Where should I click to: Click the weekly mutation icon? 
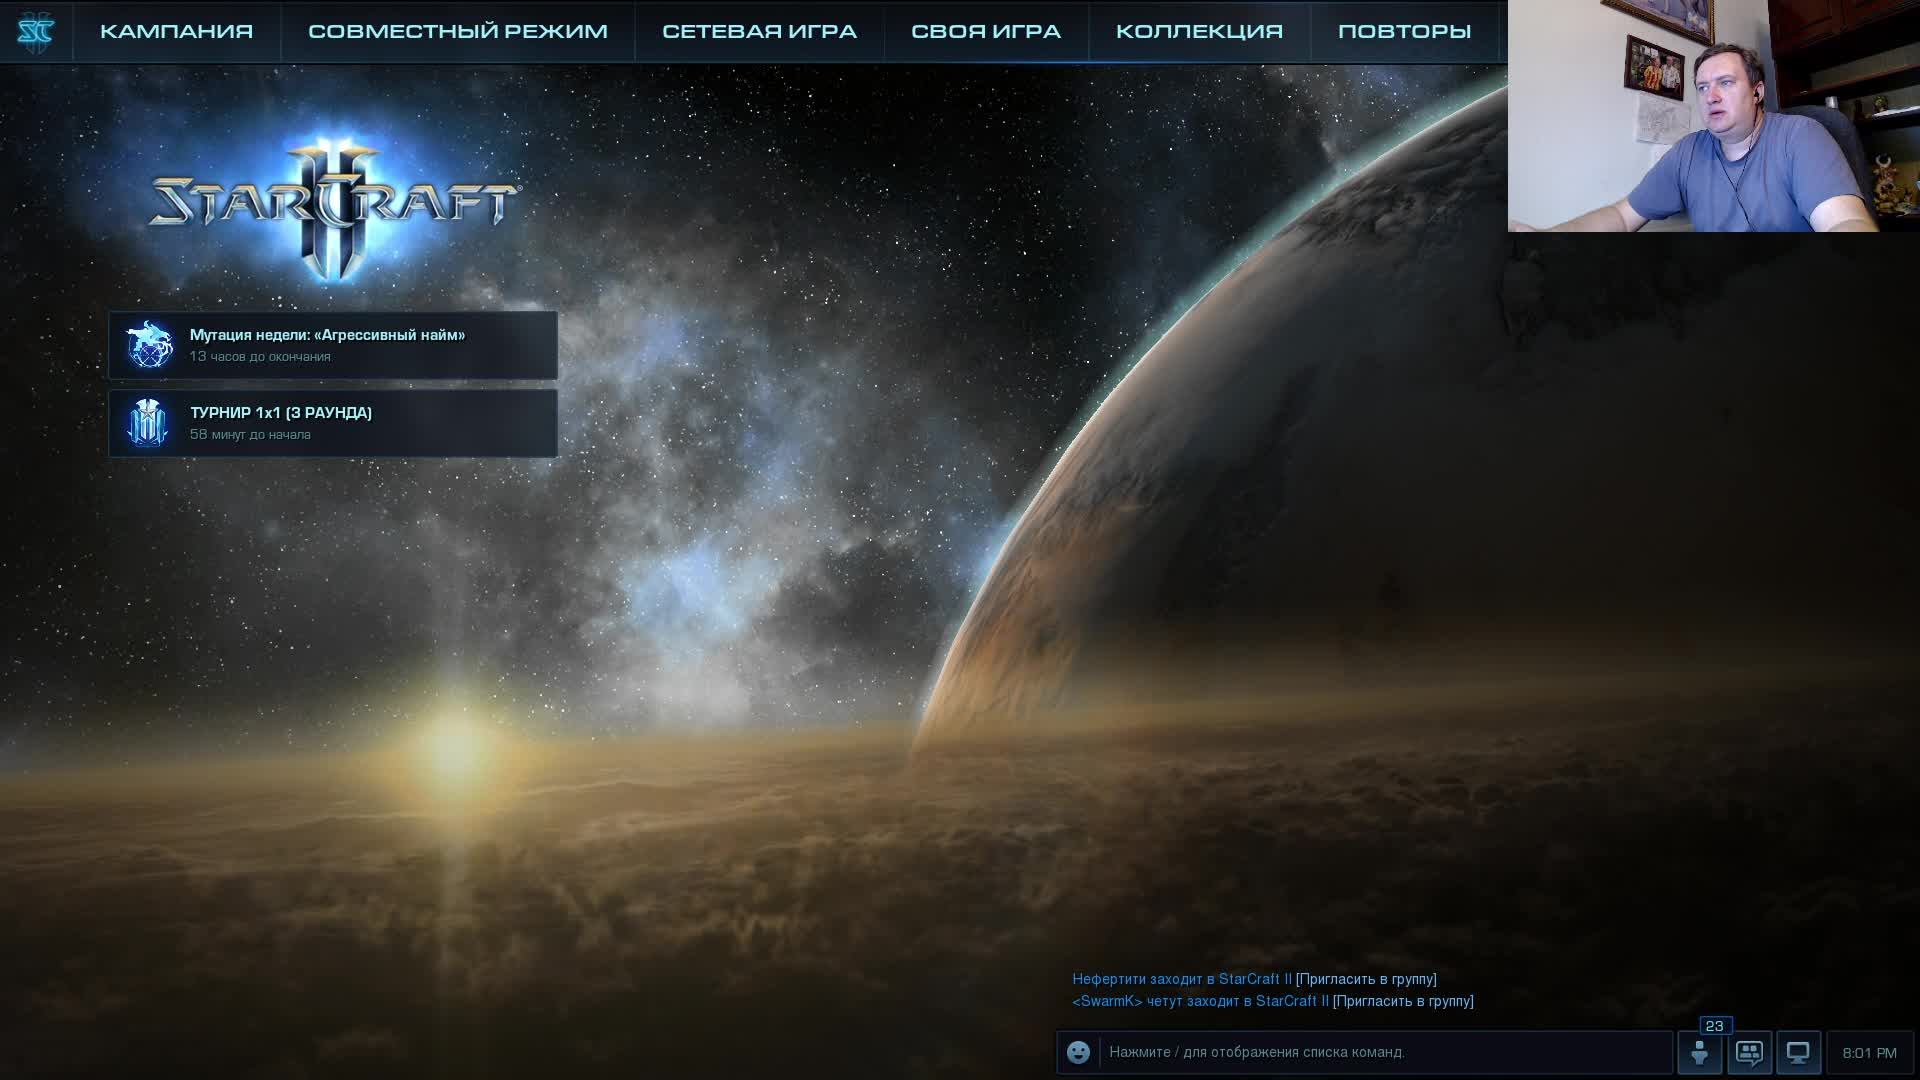(x=149, y=345)
